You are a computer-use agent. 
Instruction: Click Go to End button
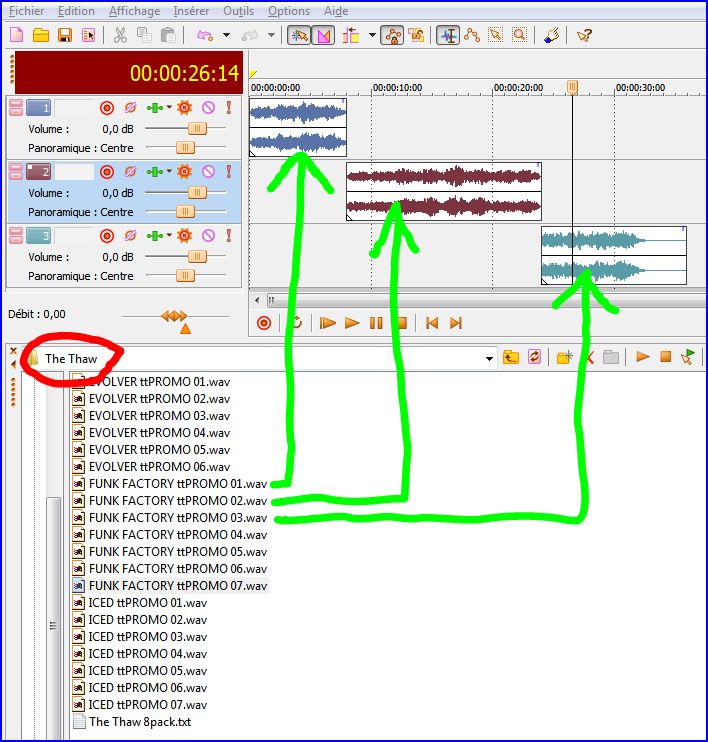pyautogui.click(x=456, y=323)
